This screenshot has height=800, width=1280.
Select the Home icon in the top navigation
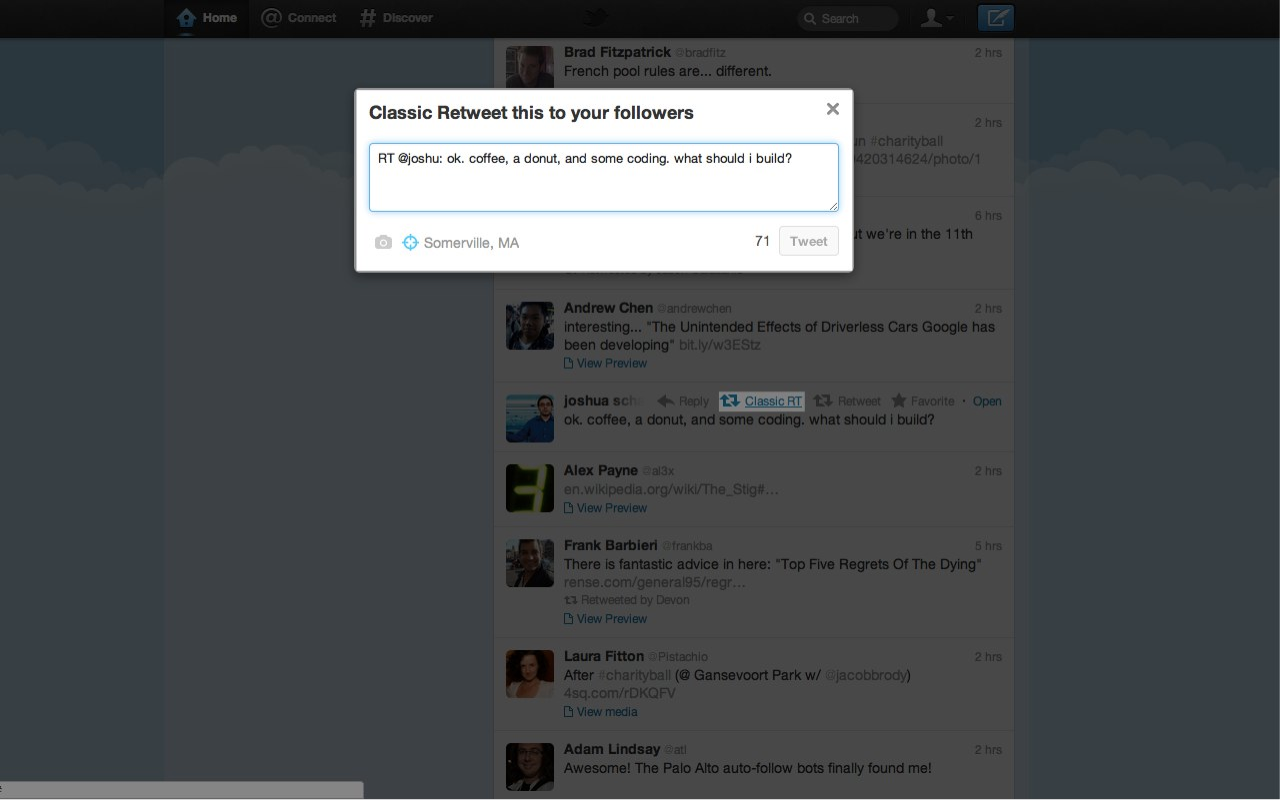coord(186,18)
